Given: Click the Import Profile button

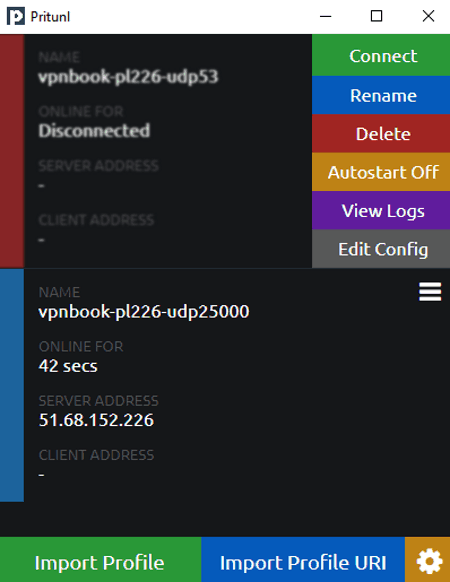Looking at the screenshot, I should [101, 559].
